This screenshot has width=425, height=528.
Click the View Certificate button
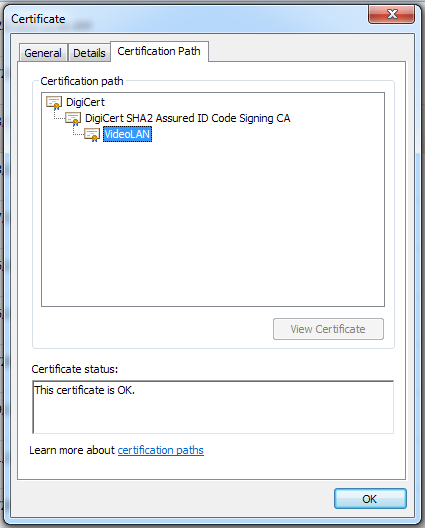click(328, 329)
